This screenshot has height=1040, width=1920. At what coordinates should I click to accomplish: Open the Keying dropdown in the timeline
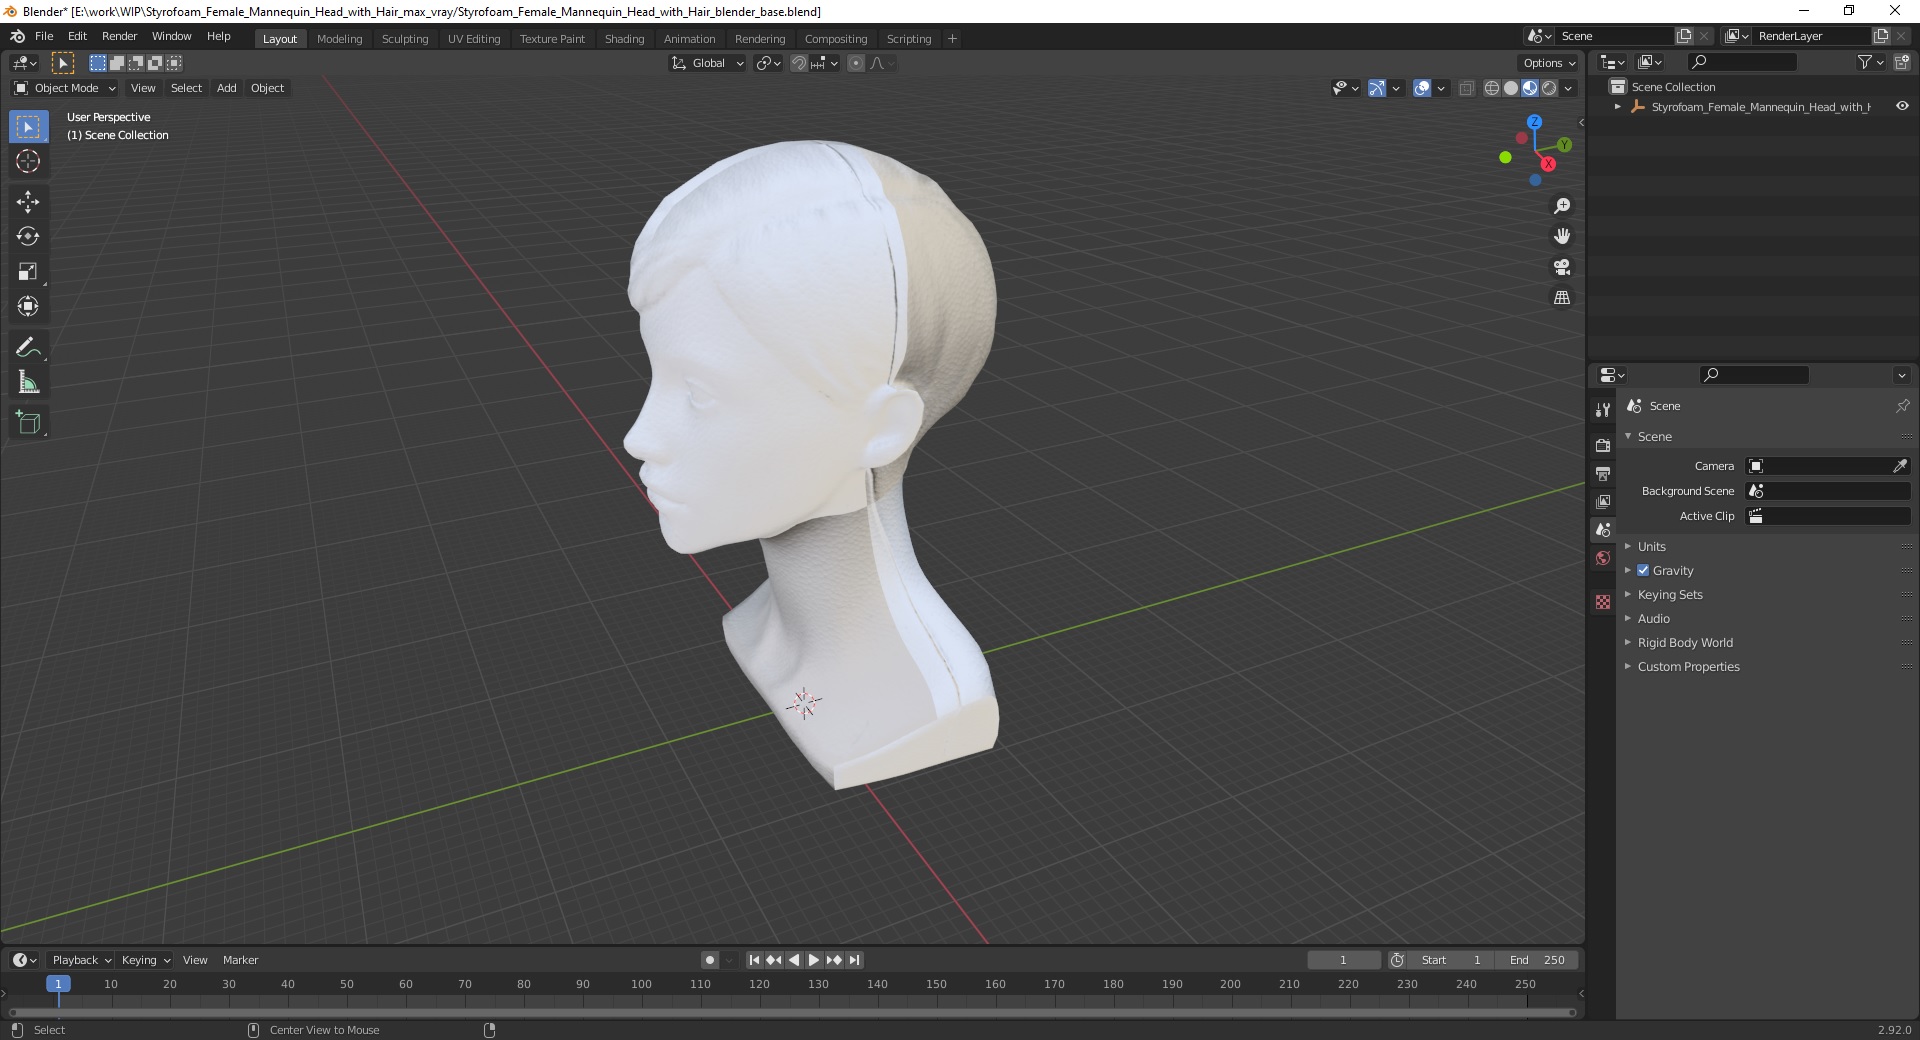pos(146,960)
